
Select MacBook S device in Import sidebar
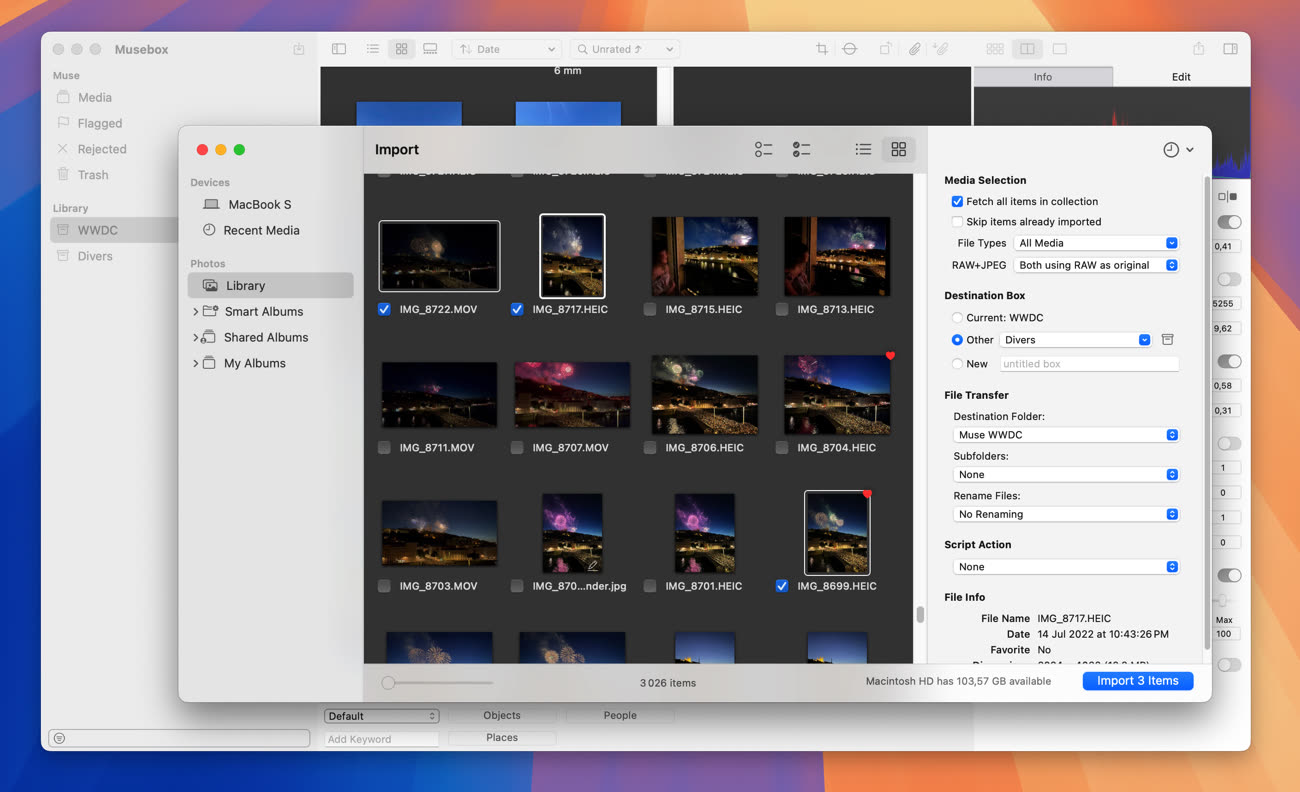(x=270, y=204)
